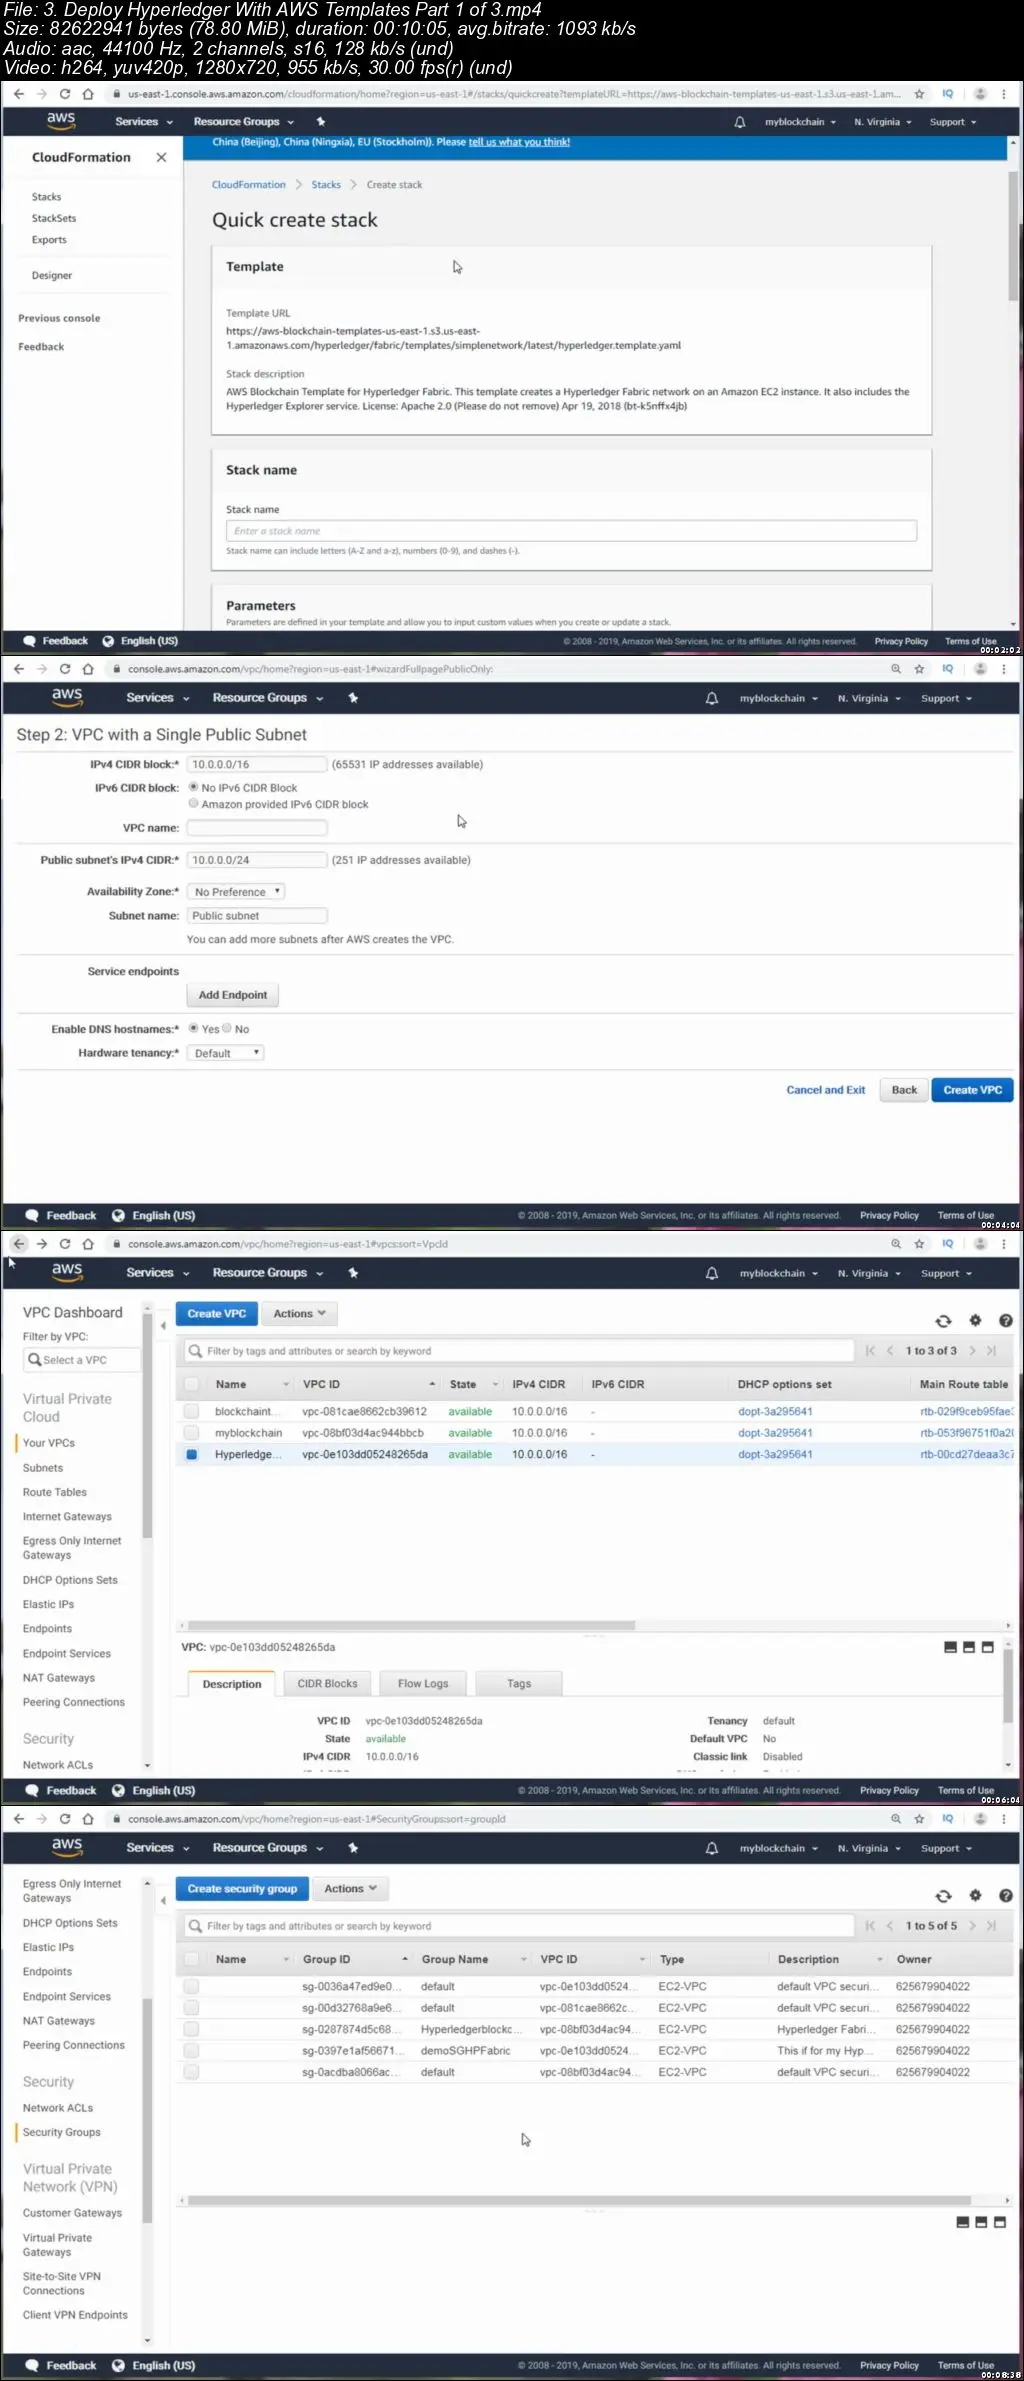Open the N. Virginia region dropdown on the VPC Dashboard page
This screenshot has width=1024, height=2381.
point(869,1273)
